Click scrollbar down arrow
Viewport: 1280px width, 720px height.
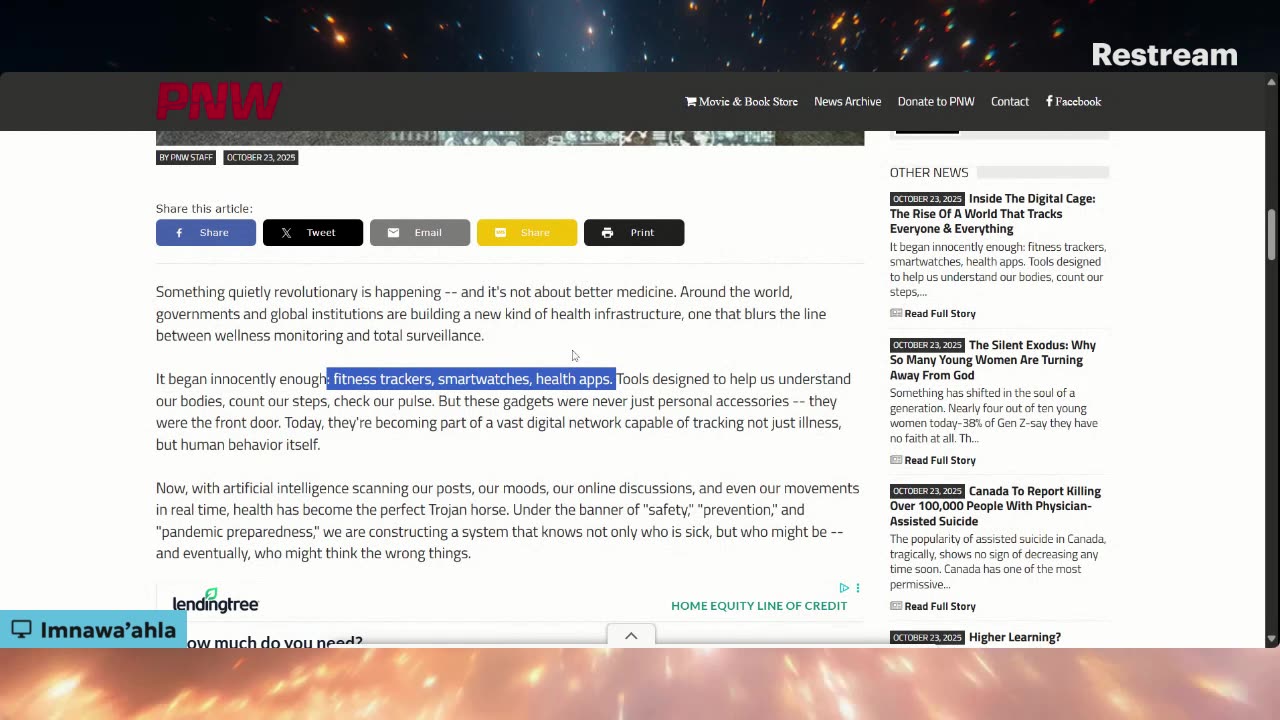[1272, 638]
